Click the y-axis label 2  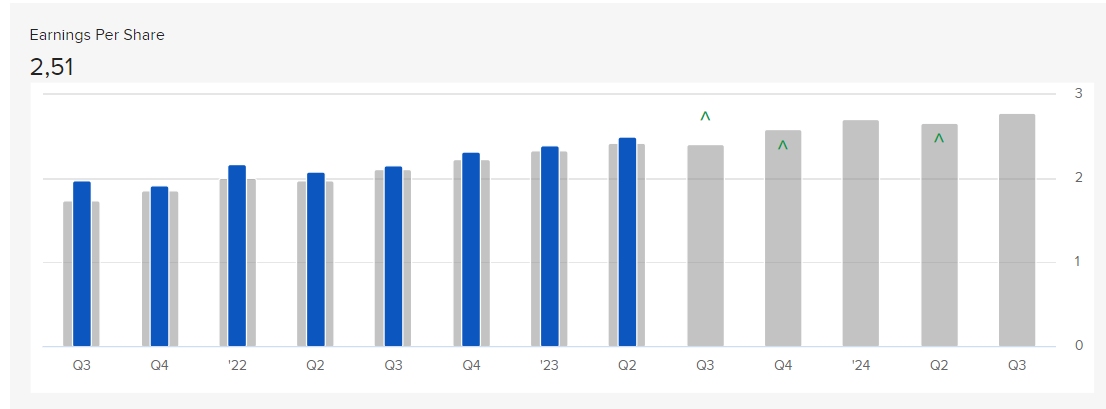click(x=1078, y=178)
